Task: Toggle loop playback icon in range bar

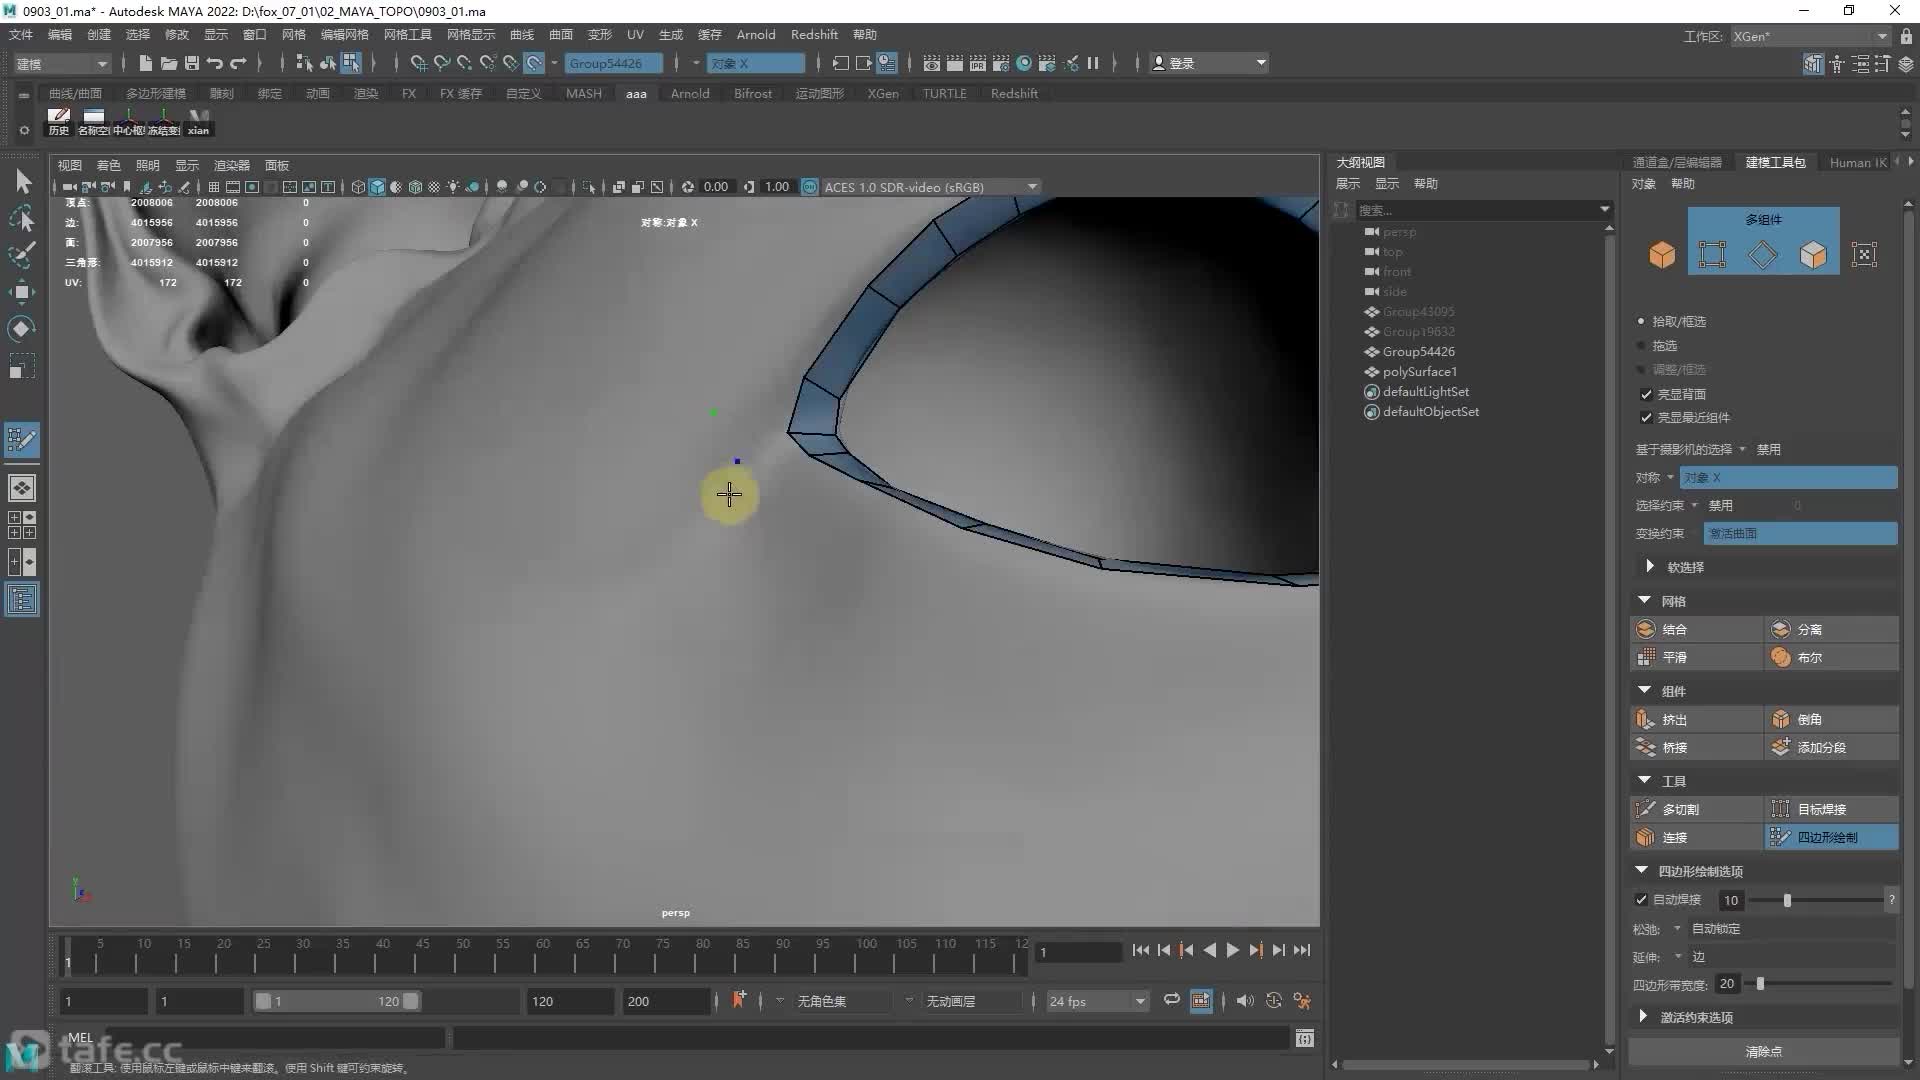Action: pos(1171,1001)
